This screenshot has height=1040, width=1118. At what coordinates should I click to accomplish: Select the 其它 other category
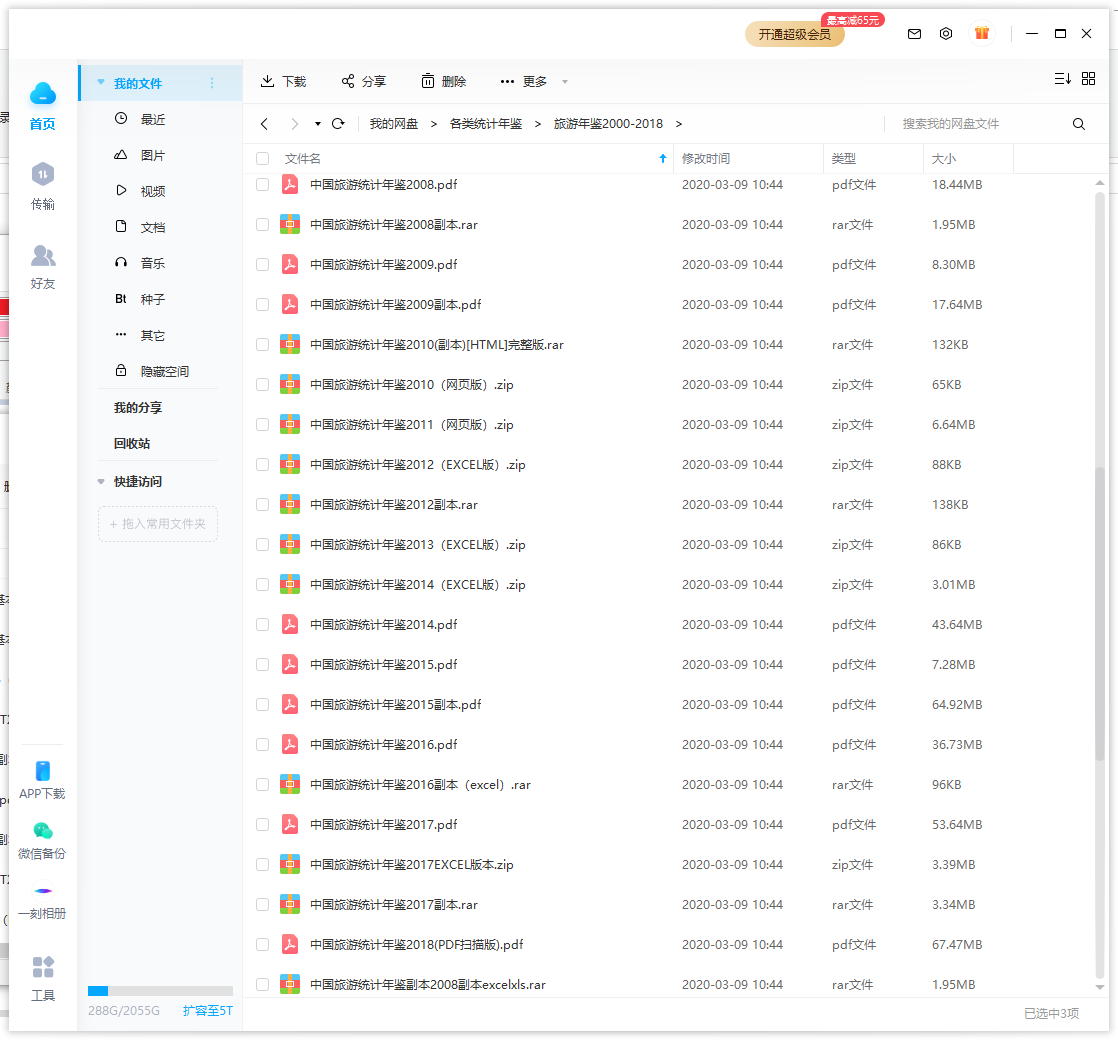pos(140,335)
